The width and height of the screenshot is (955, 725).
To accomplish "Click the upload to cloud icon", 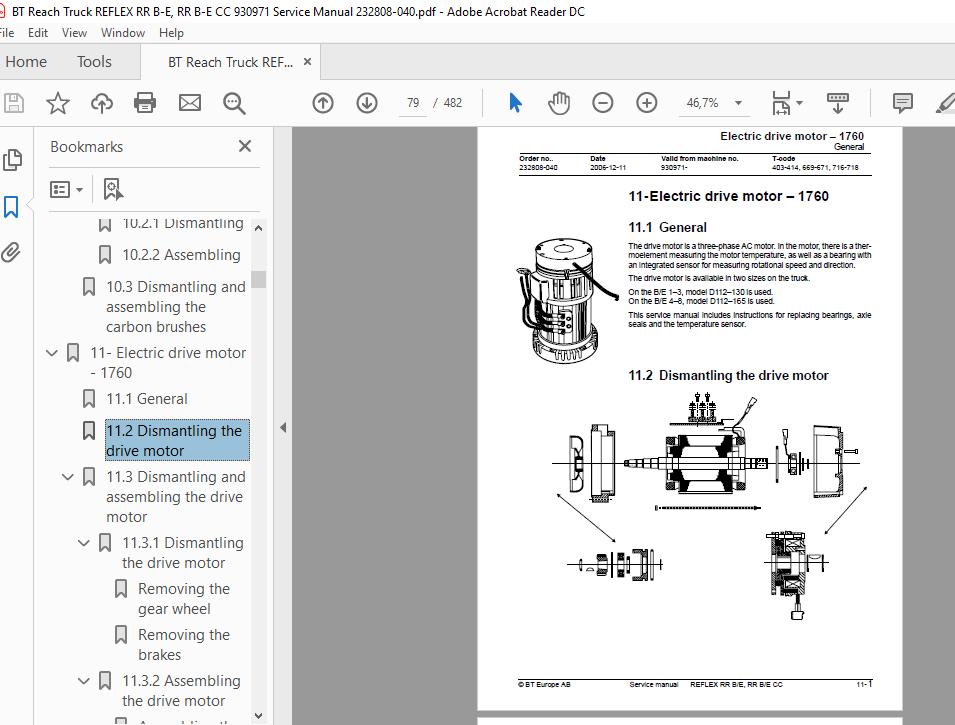I will pyautogui.click(x=102, y=103).
